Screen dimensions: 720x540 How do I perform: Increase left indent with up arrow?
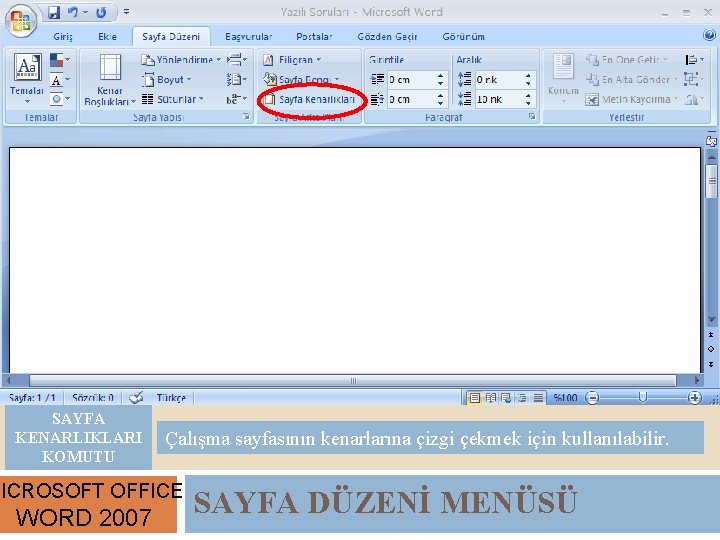point(440,76)
